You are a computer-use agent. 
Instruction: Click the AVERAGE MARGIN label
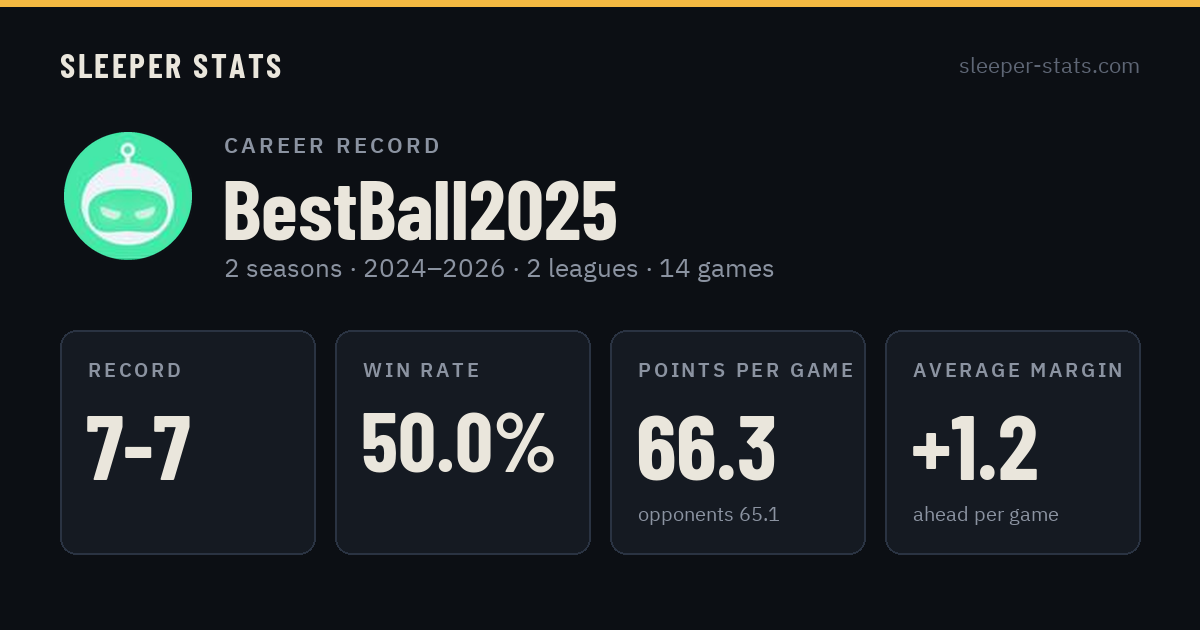1018,371
